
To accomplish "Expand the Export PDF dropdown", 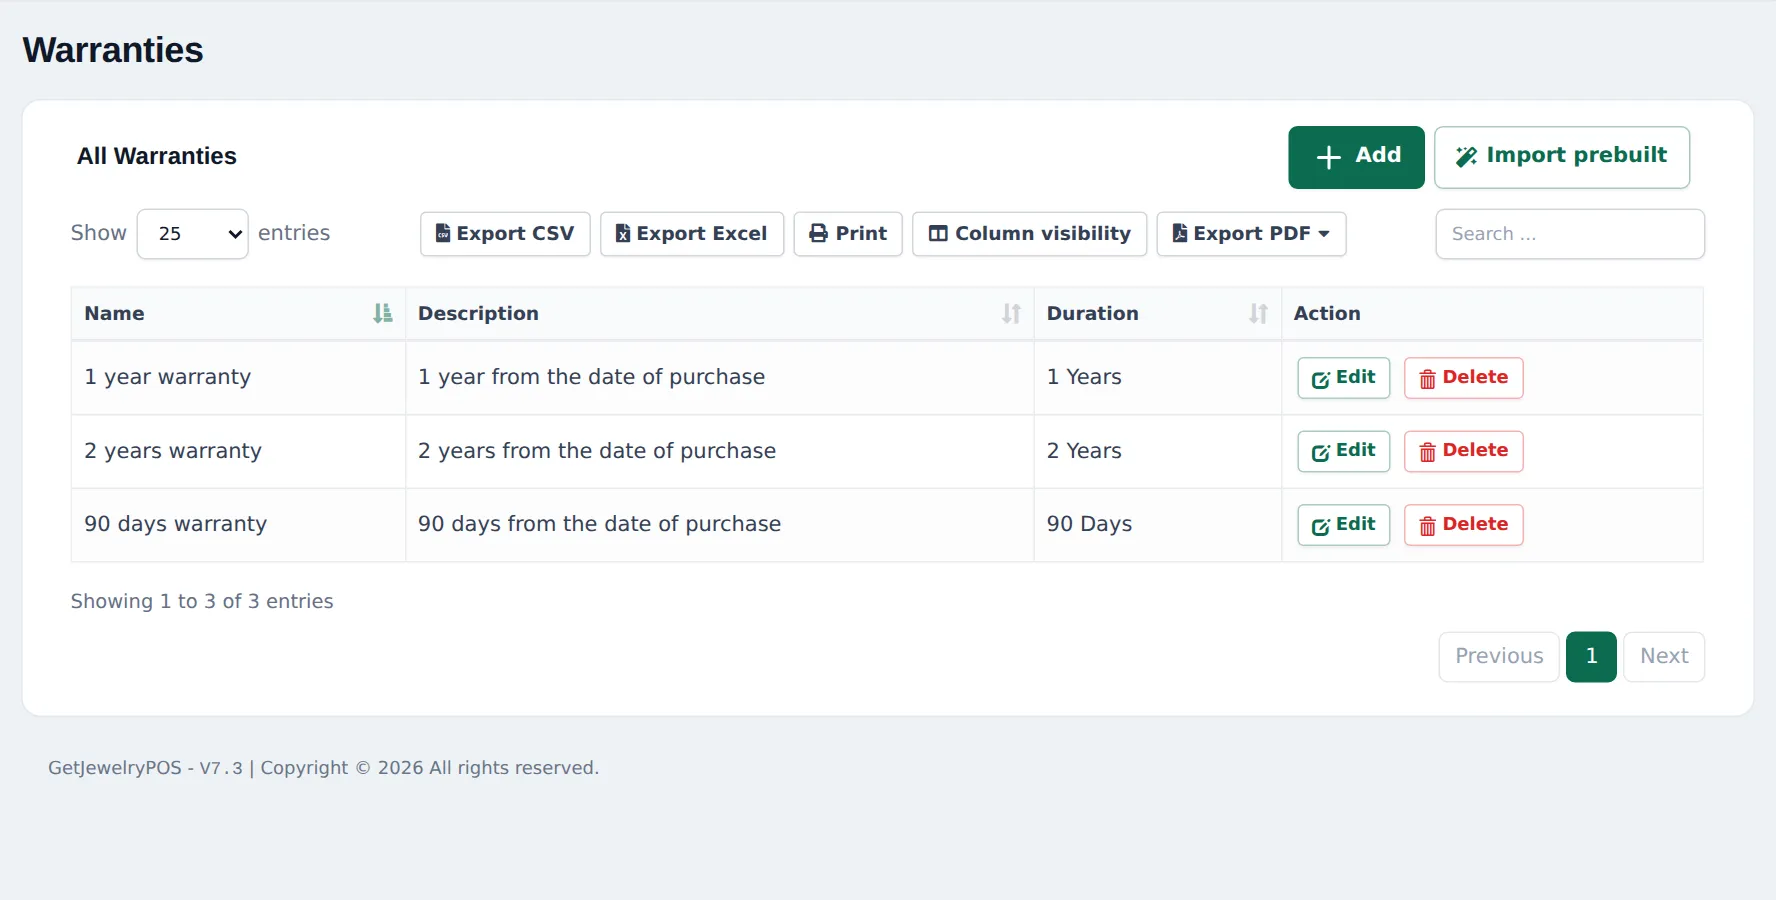I will [1251, 234].
